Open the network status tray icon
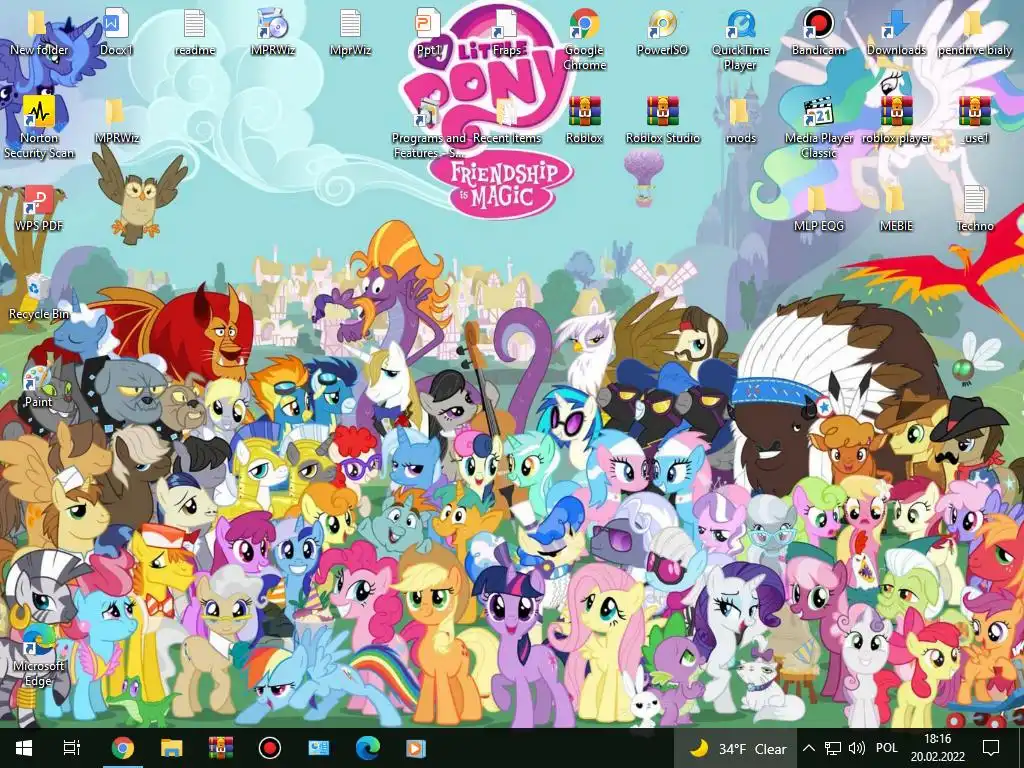This screenshot has height=768, width=1024. [x=832, y=748]
